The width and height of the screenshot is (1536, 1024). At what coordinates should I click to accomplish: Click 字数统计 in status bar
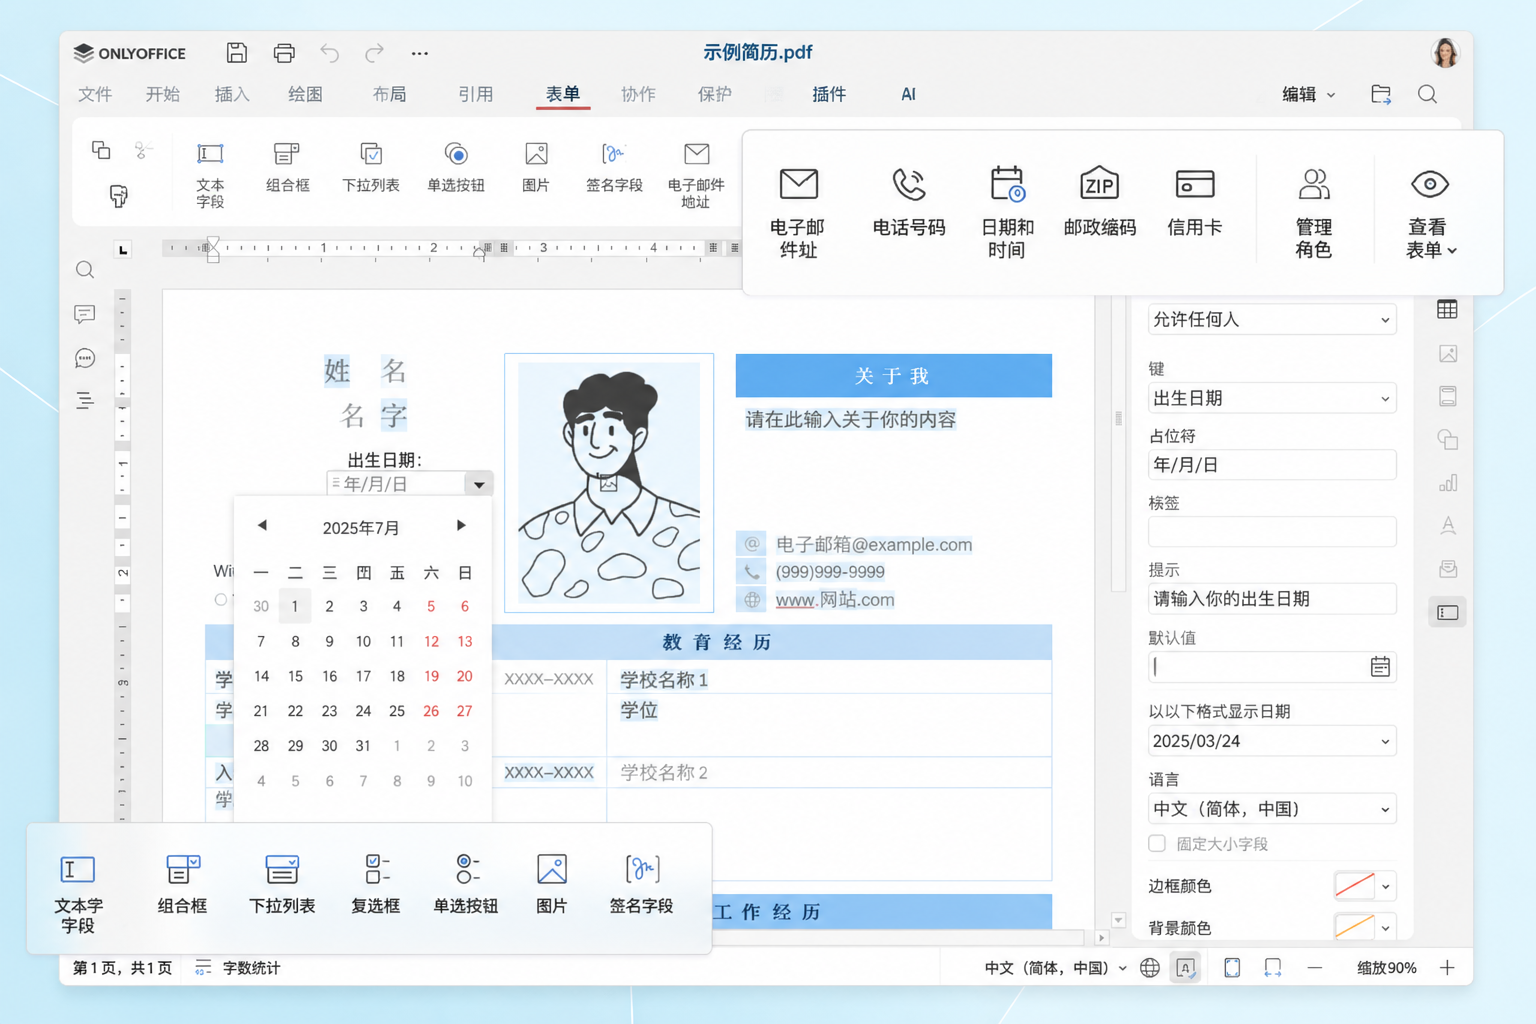(x=238, y=968)
